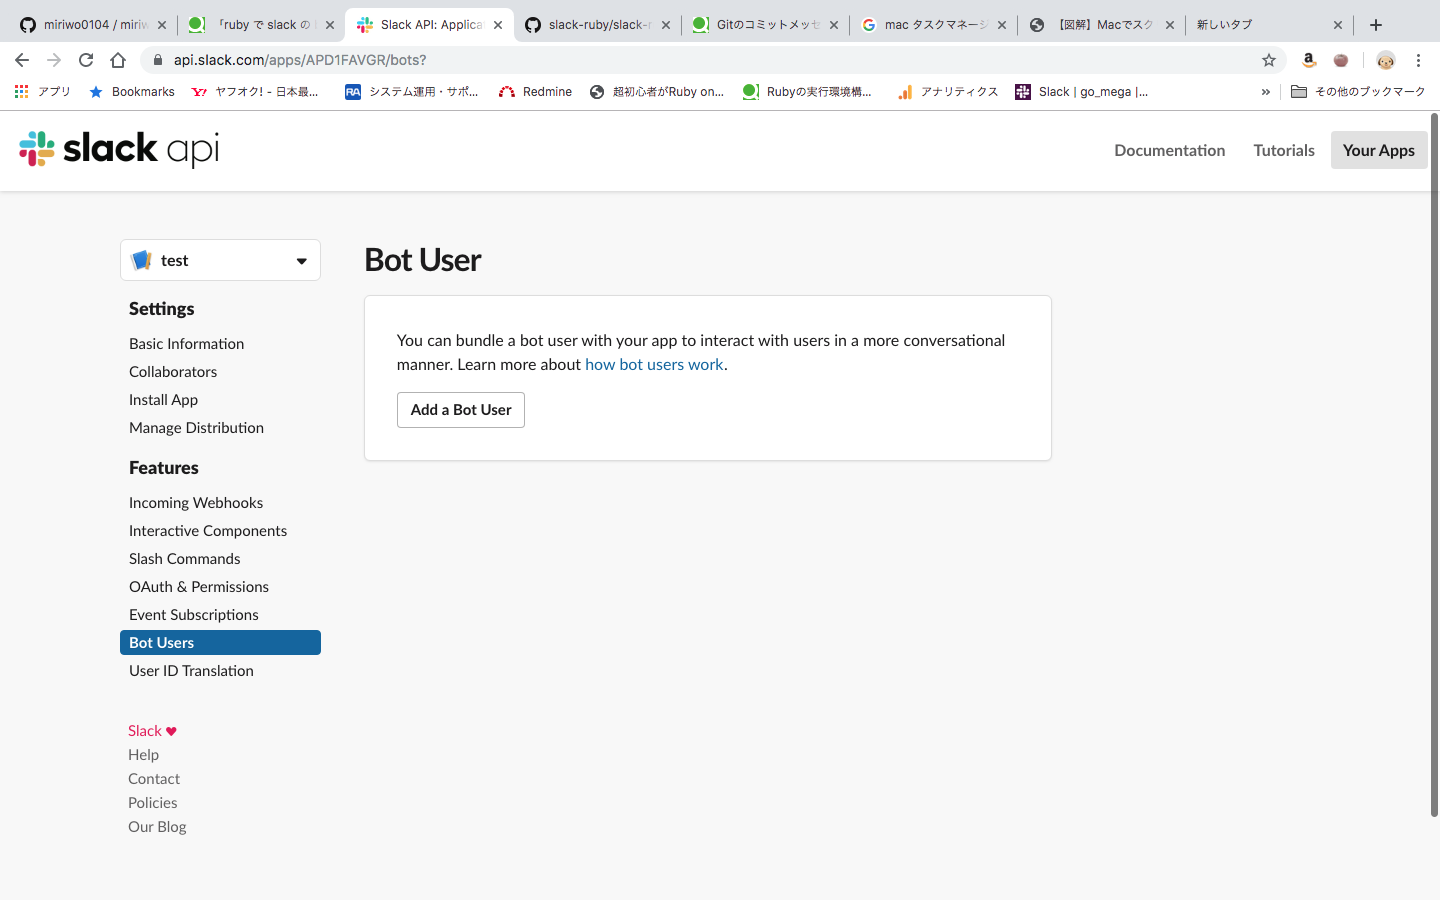1440x900 pixels.
Task: Go to Install App
Action: coord(164,399)
